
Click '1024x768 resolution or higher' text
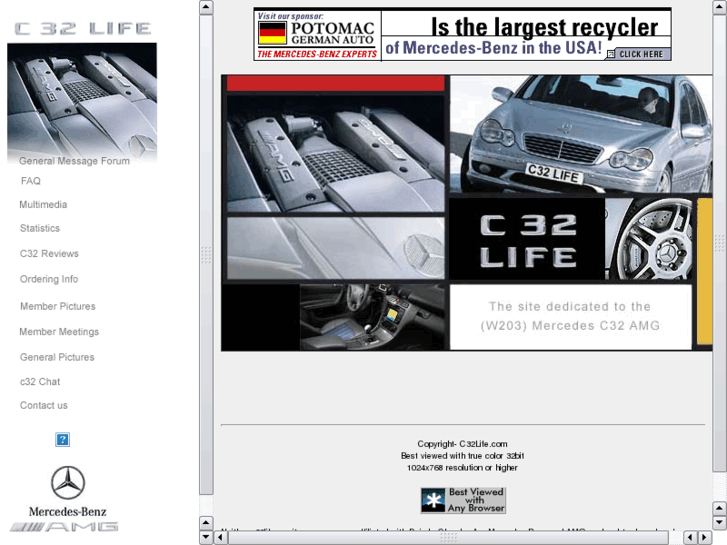[x=462, y=468]
